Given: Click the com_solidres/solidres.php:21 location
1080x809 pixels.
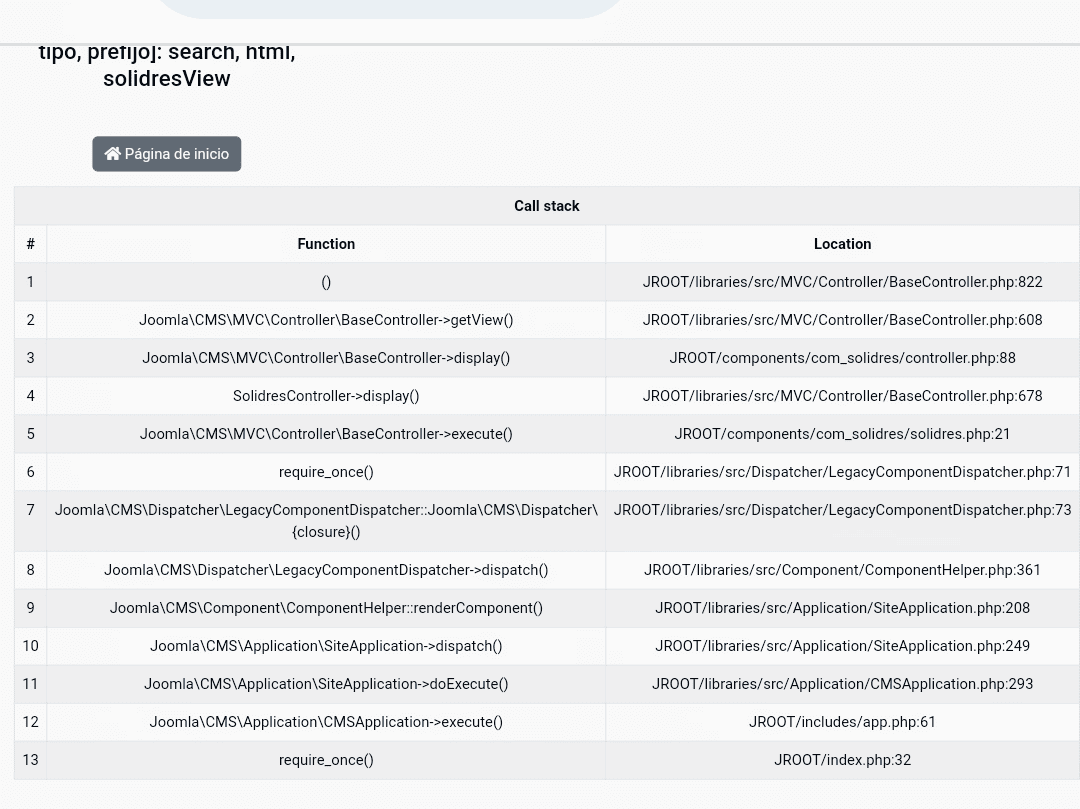Looking at the screenshot, I should (x=842, y=434).
